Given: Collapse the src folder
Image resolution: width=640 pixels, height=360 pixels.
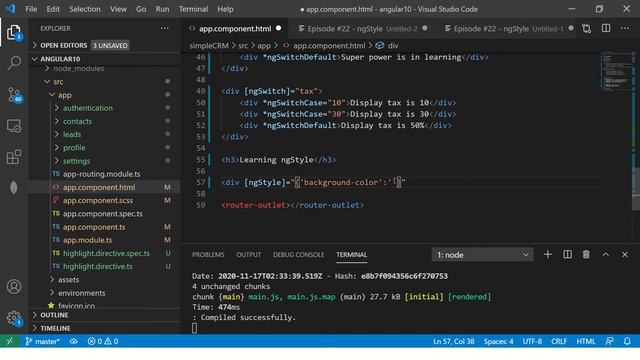Looking at the screenshot, I should coord(58,82).
